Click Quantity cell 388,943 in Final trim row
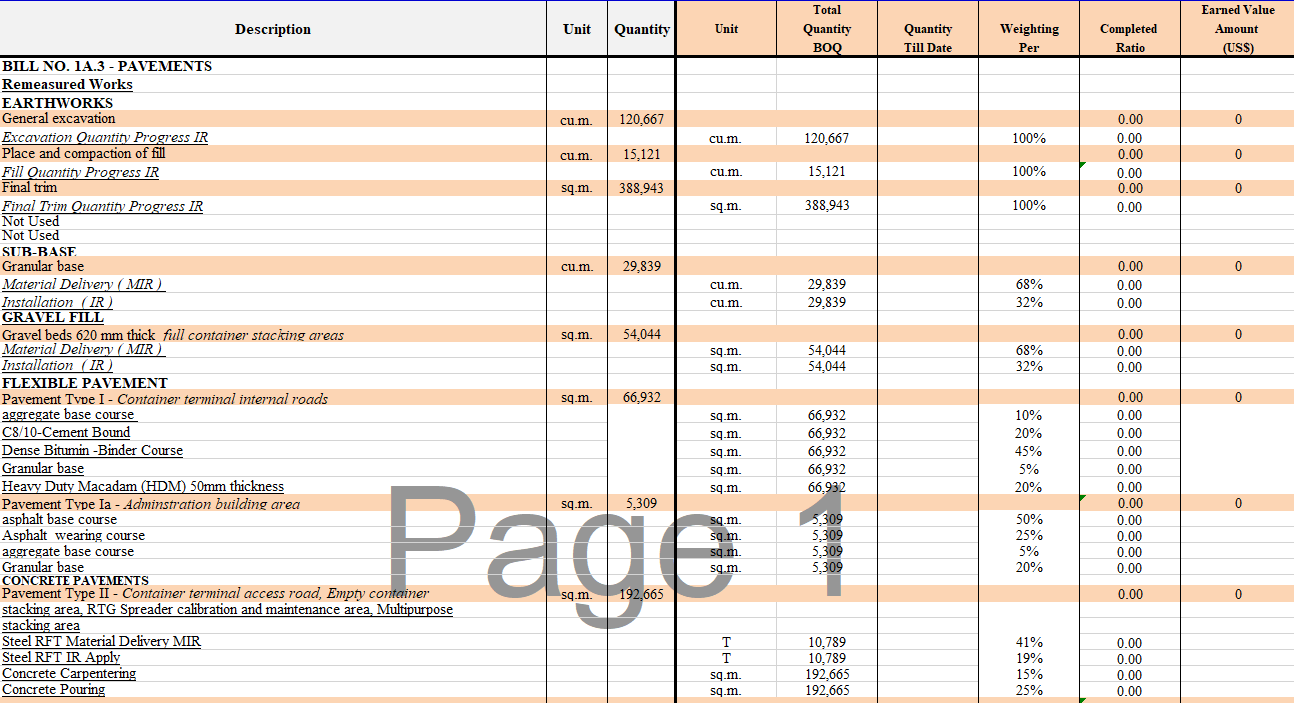The width and height of the screenshot is (1294, 703). 641,188
